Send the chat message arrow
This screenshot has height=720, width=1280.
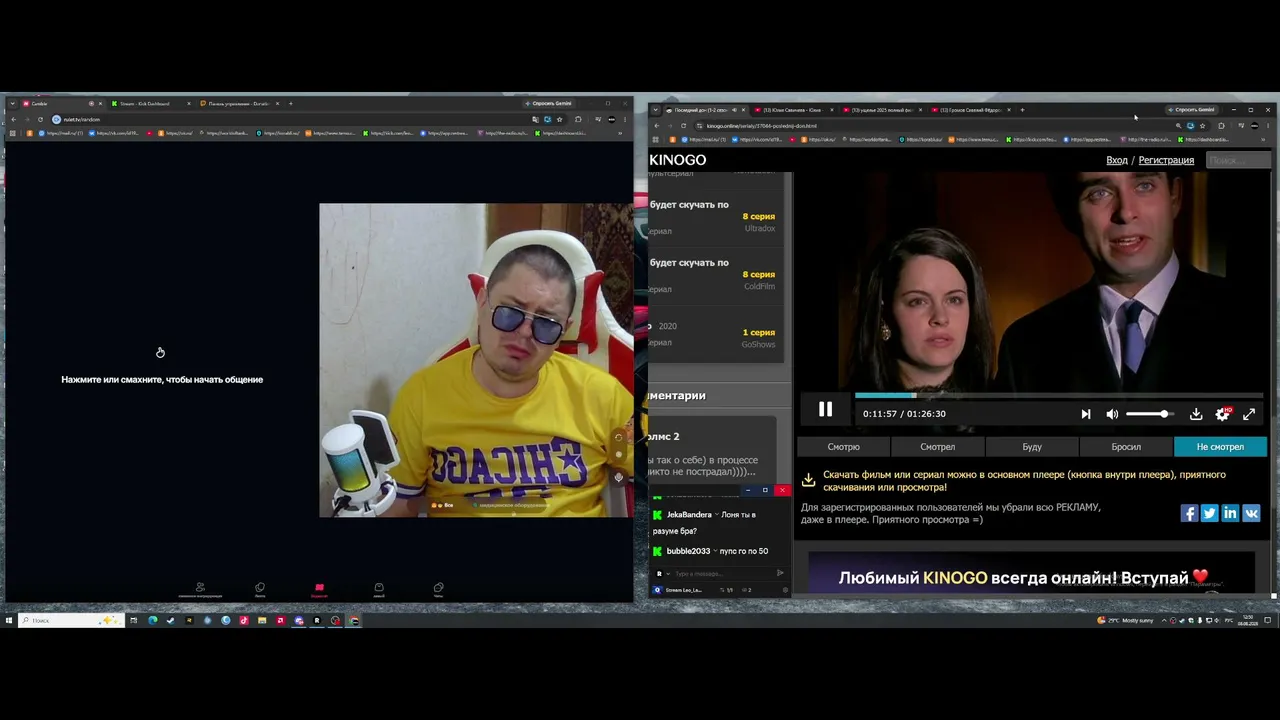[781, 573]
